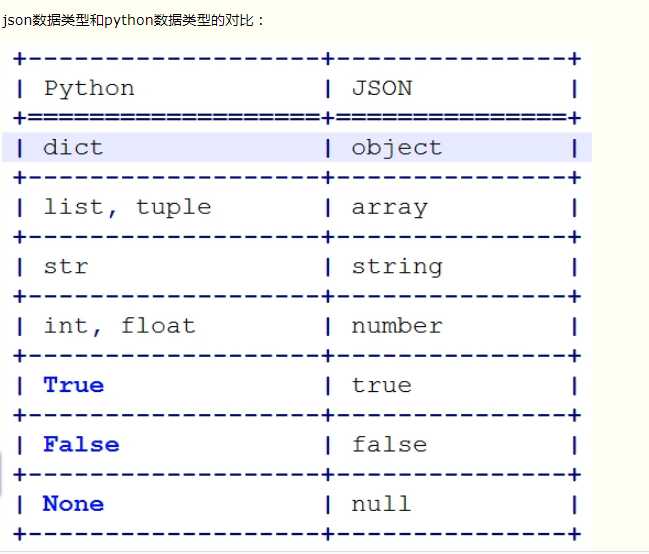Viewport: 649px width, 554px height.
Task: Click the Python column header
Action: click(x=88, y=88)
